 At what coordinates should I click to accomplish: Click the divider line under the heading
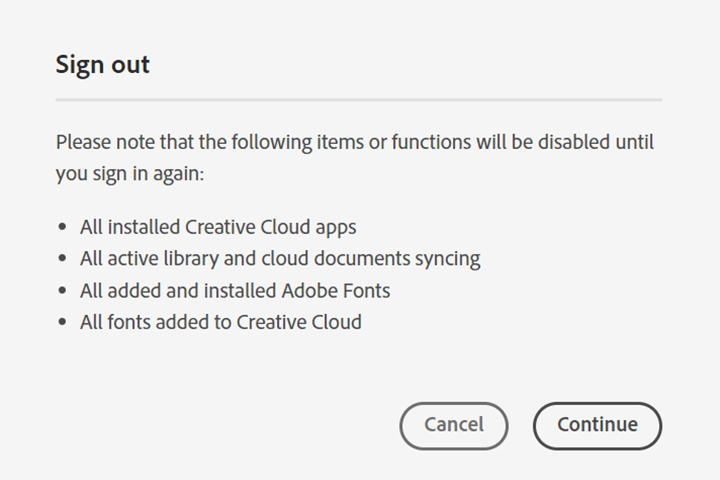click(358, 100)
